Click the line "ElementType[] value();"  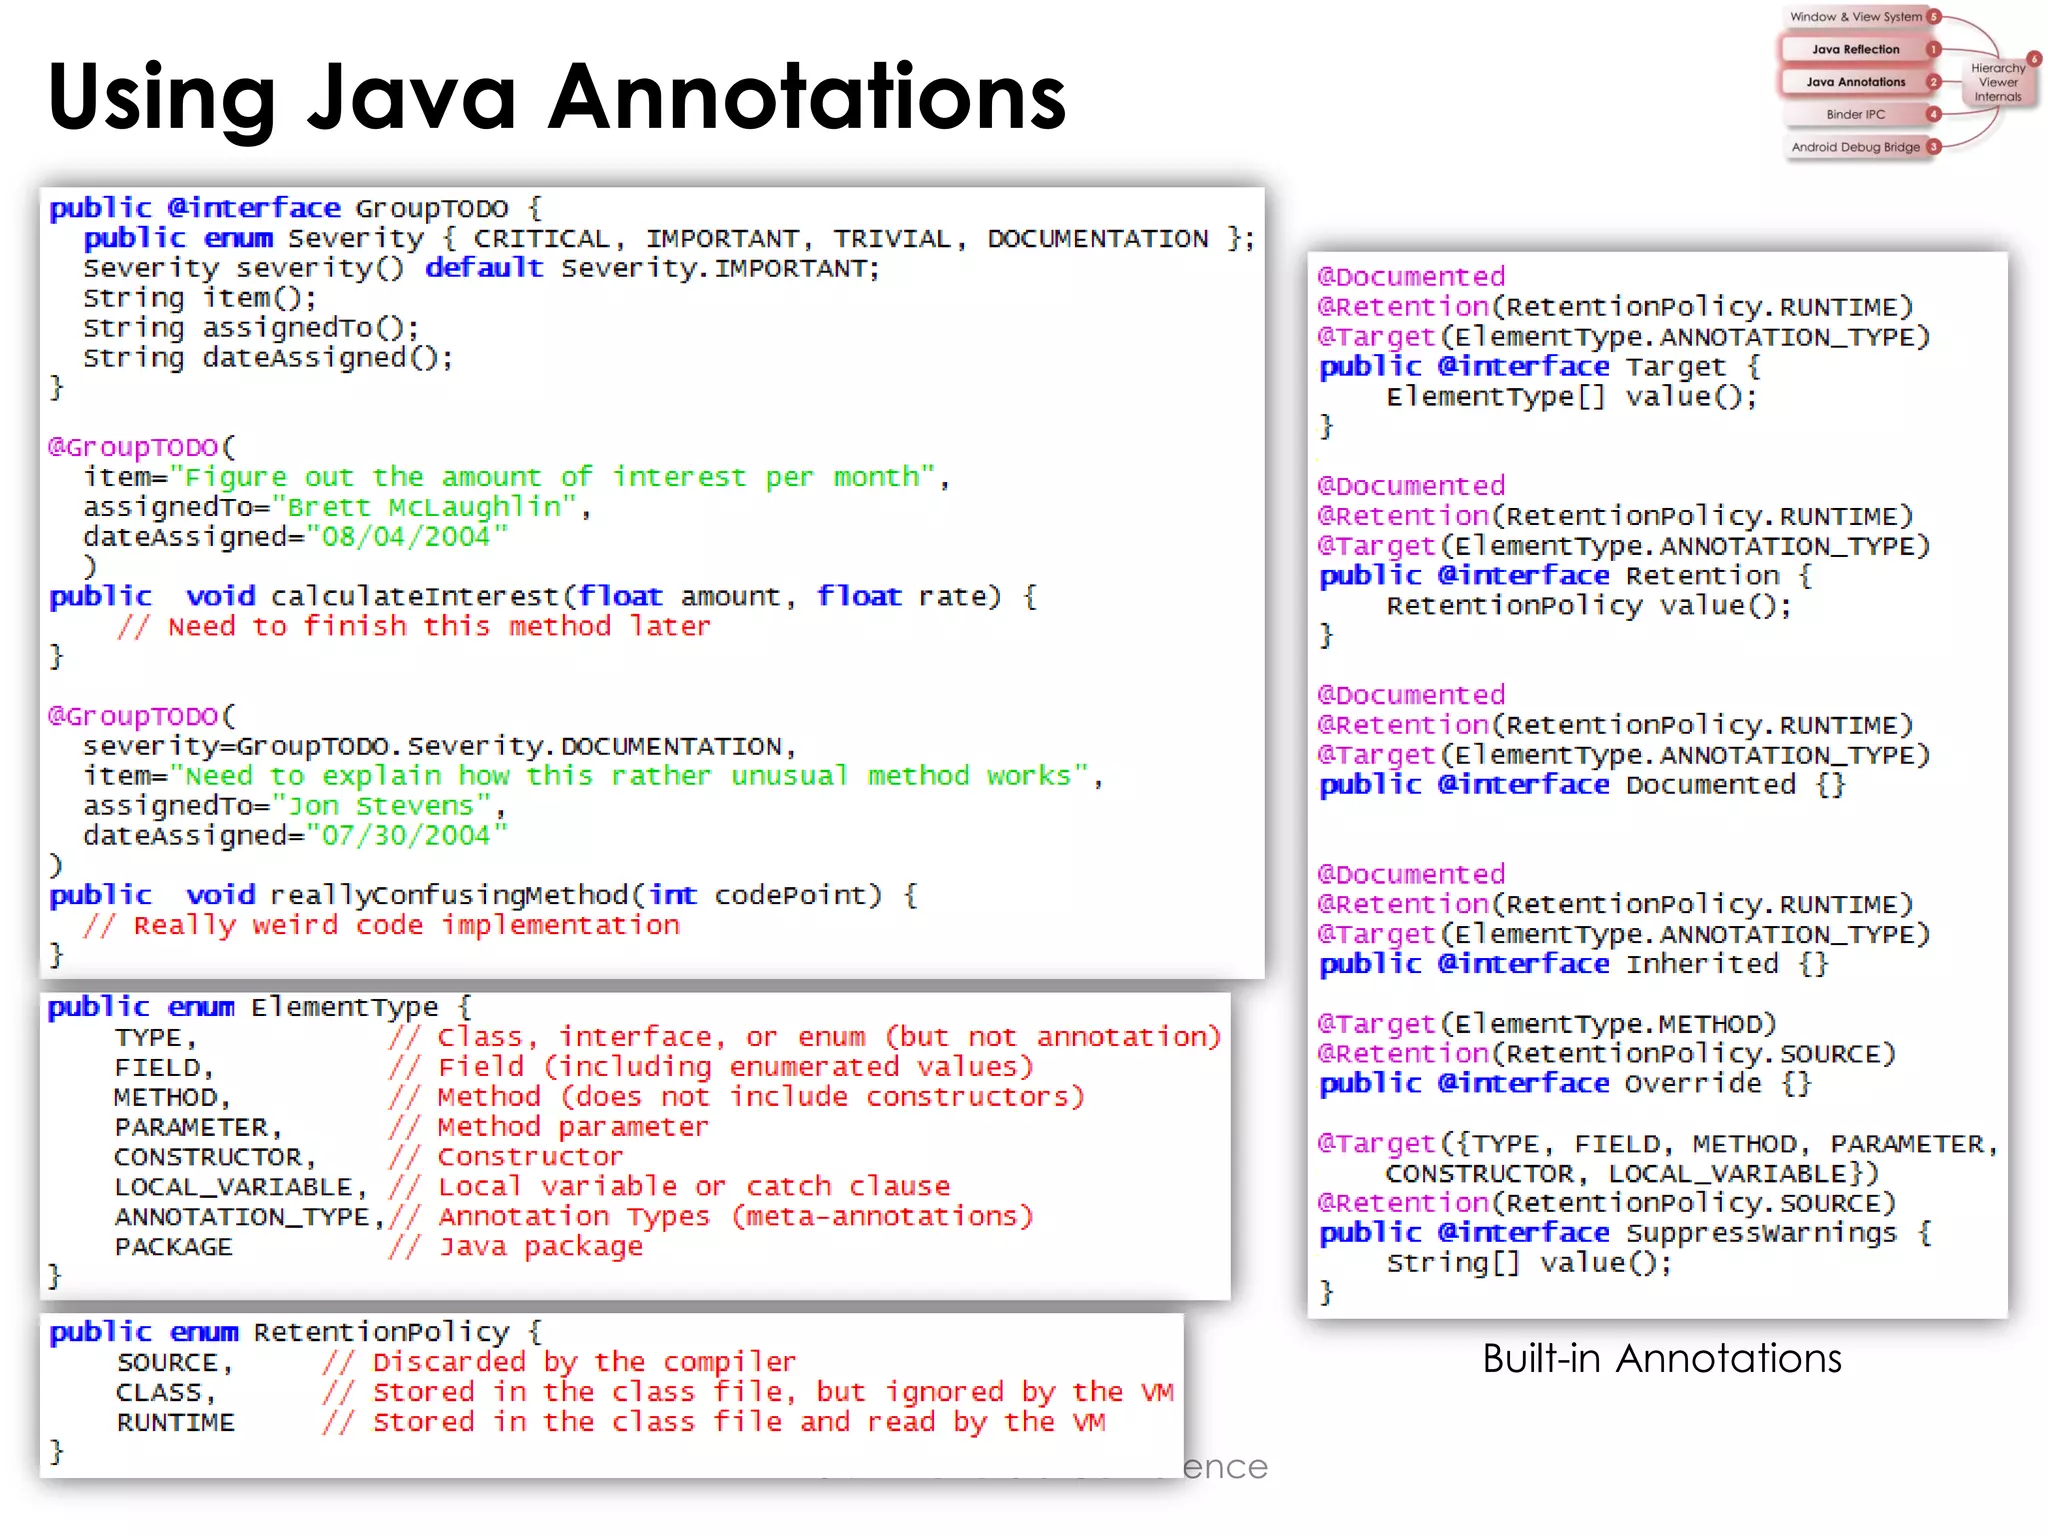pos(1571,397)
